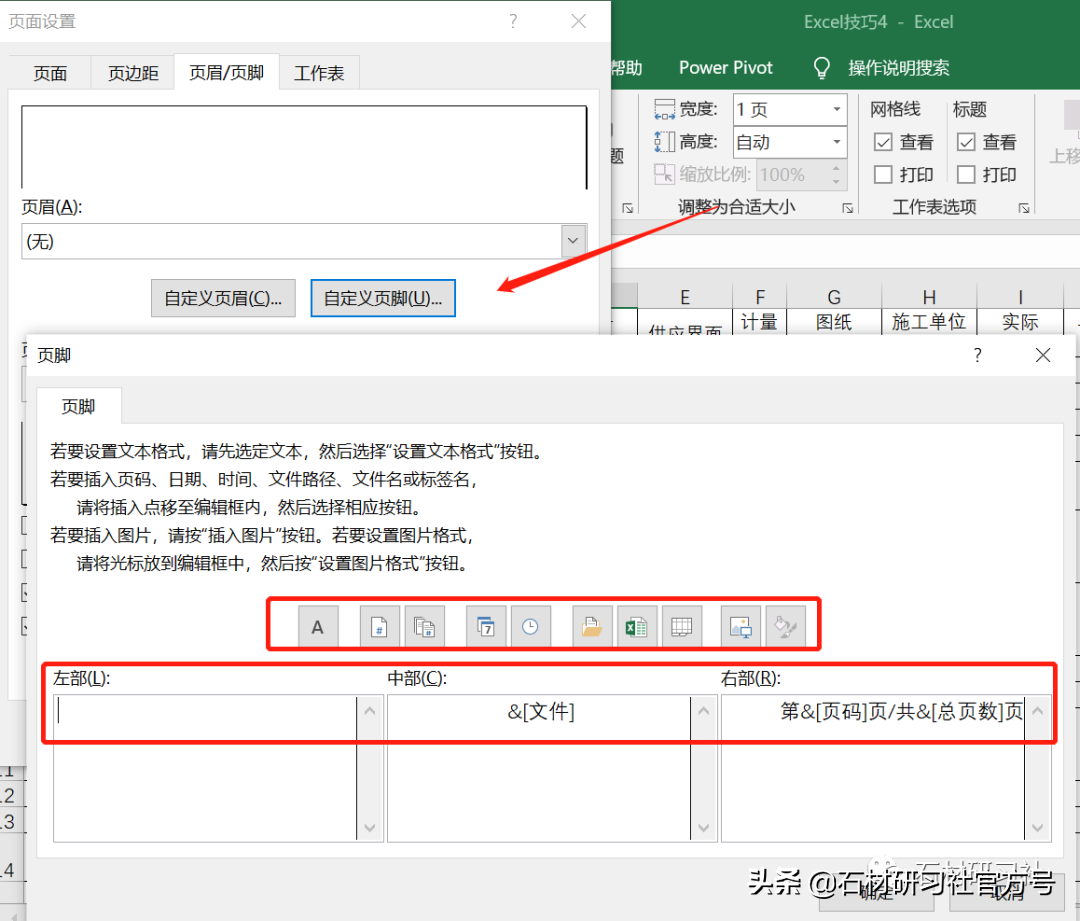Click help question mark in 页脚 dialog
Viewport: 1080px width, 921px height.
(977, 355)
